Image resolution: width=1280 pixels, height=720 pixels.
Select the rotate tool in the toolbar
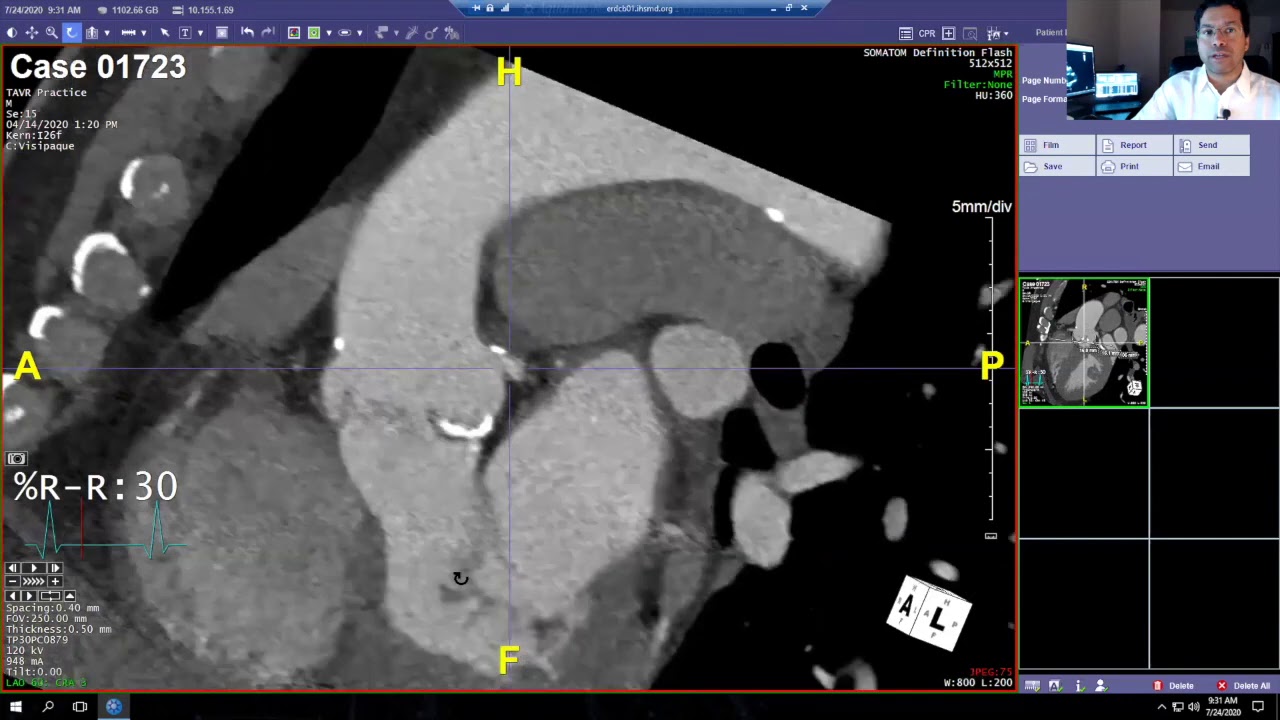pos(71,33)
